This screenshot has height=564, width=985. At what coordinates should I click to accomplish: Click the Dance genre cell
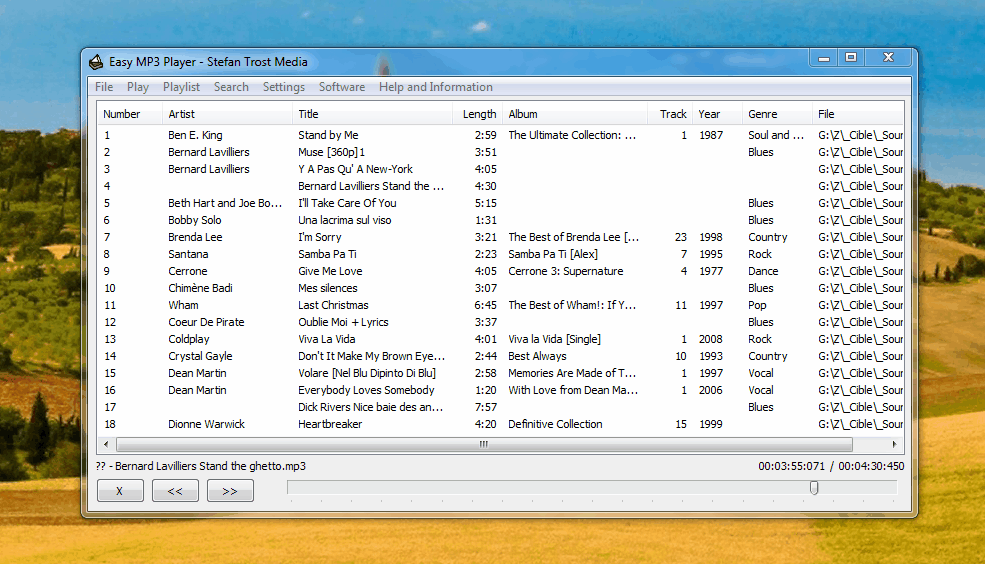pyautogui.click(x=763, y=271)
